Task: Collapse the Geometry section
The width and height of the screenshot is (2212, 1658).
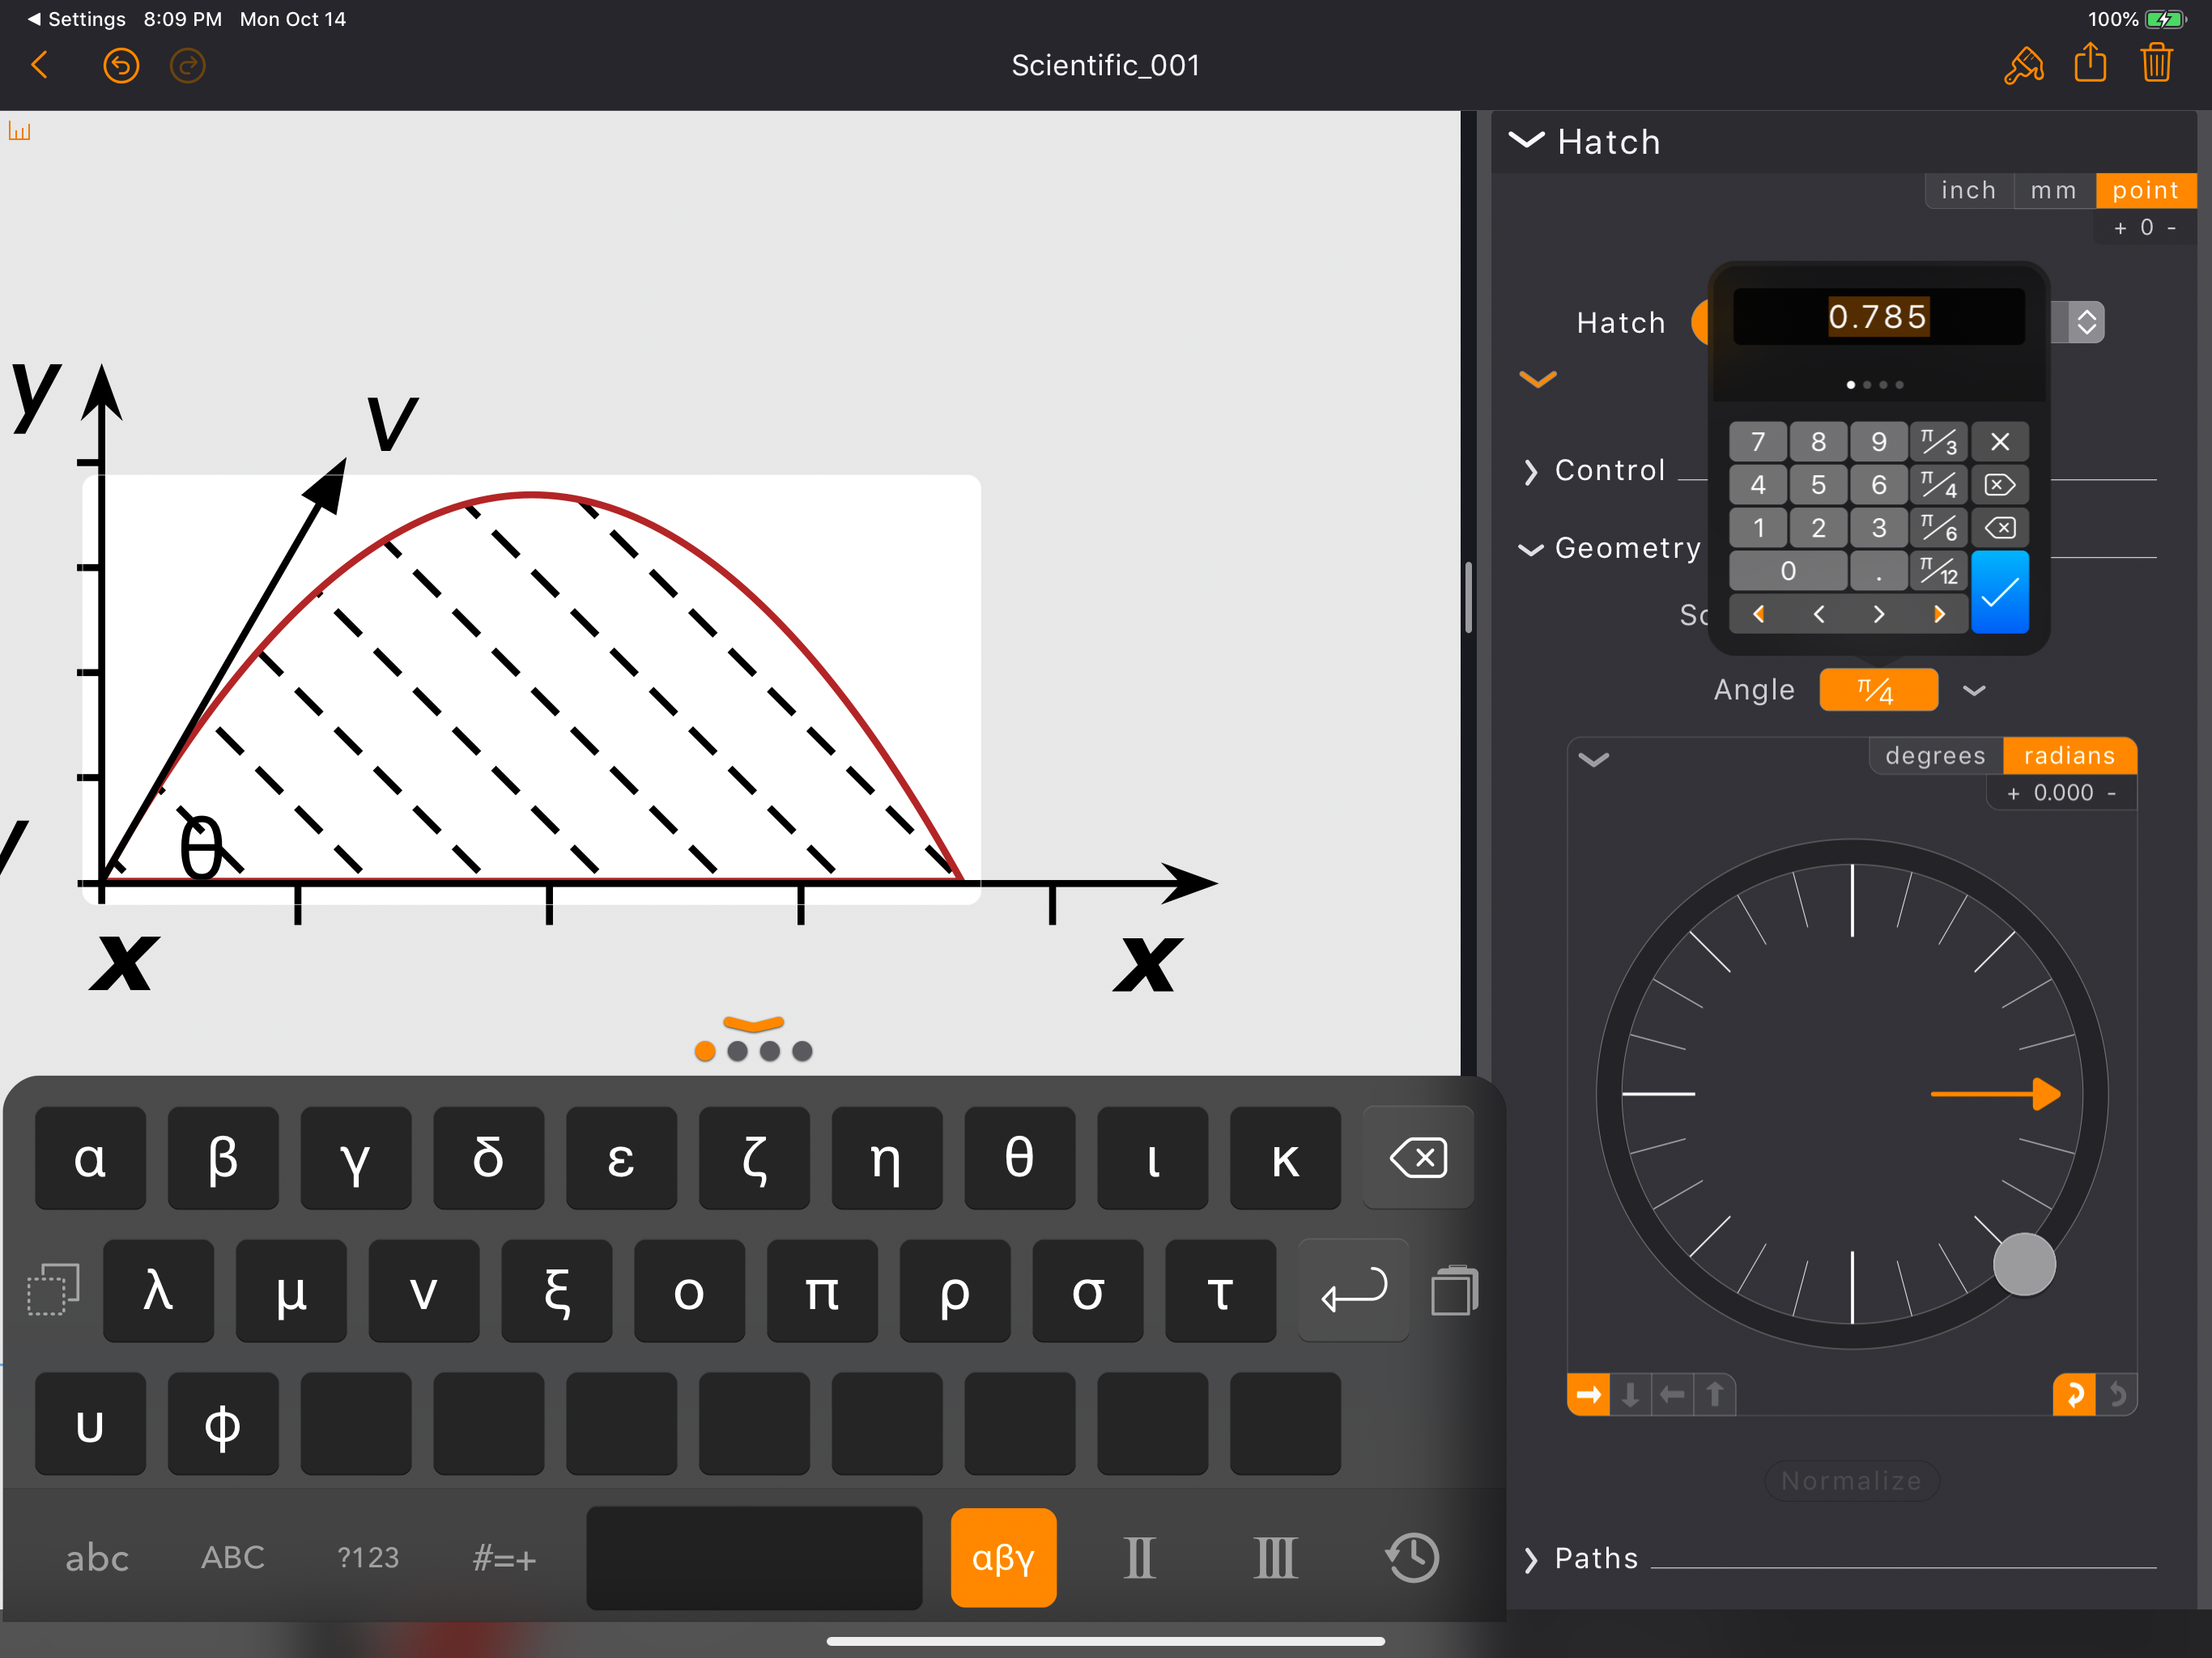Action: point(1531,549)
